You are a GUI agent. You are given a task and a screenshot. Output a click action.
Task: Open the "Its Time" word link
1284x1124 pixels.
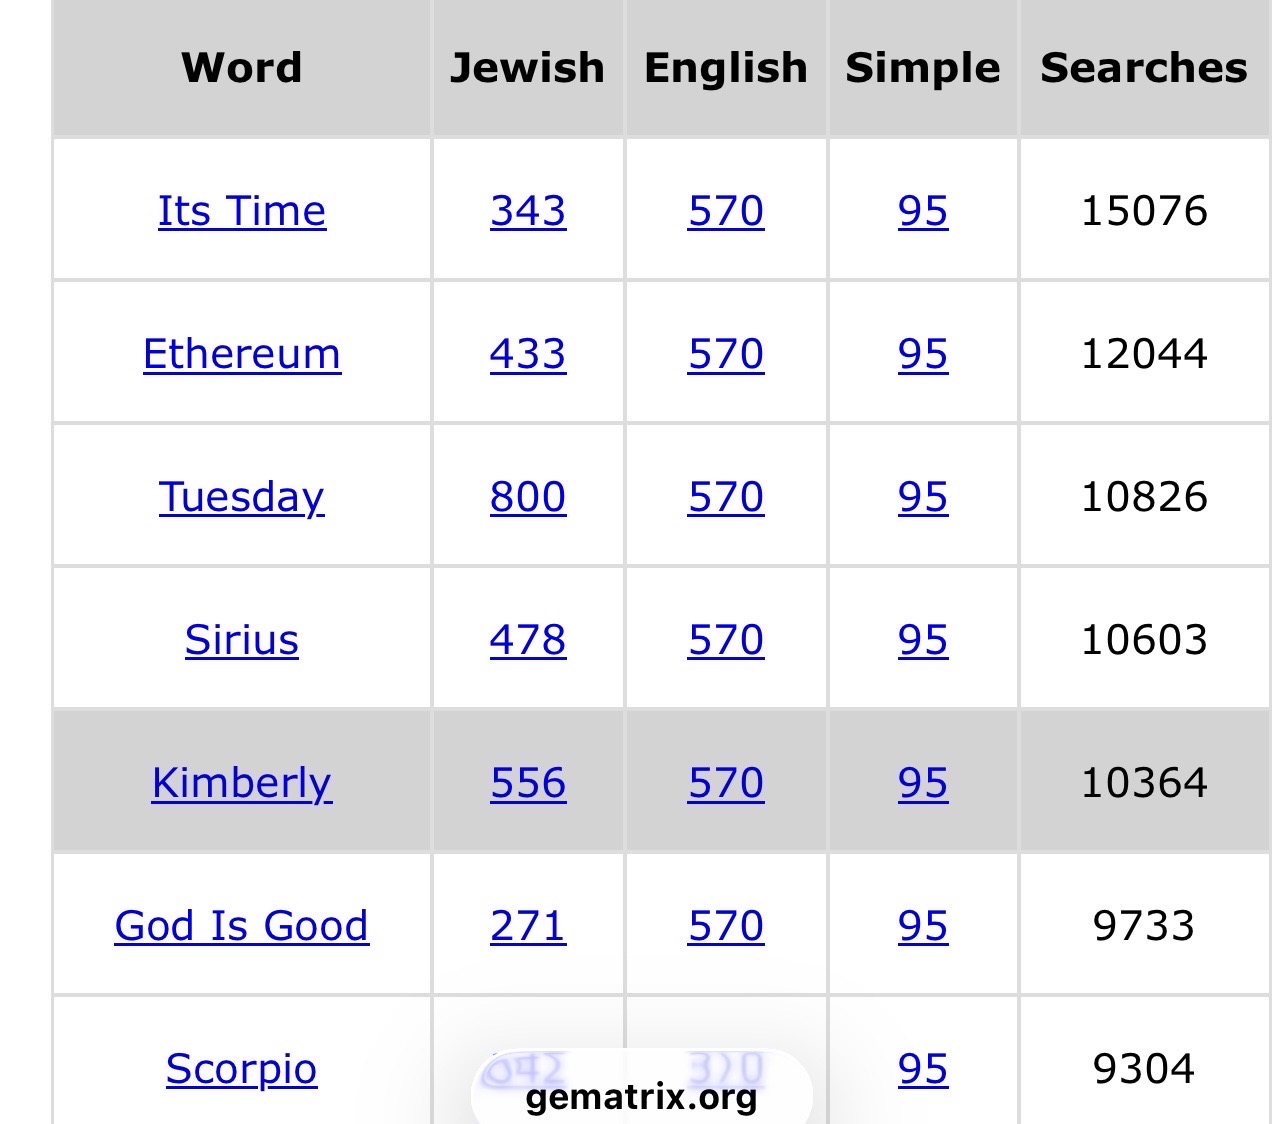point(242,211)
